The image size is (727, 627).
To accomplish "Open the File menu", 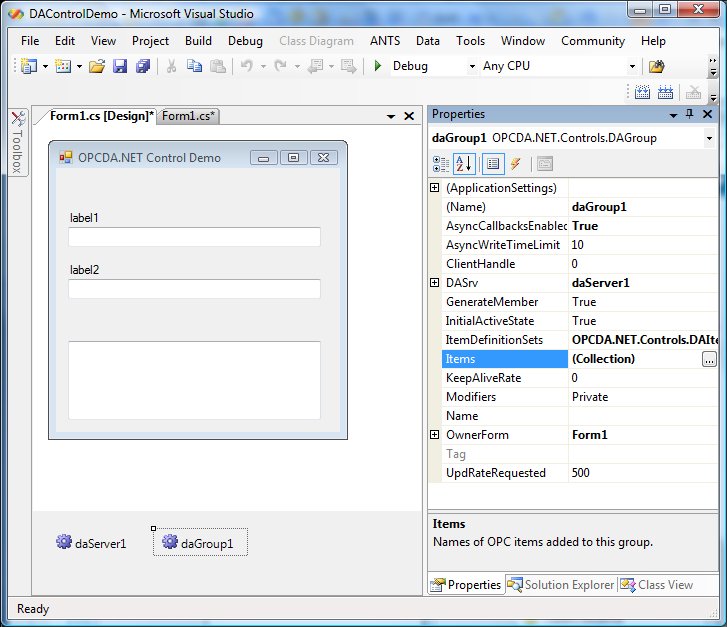I will coord(30,41).
